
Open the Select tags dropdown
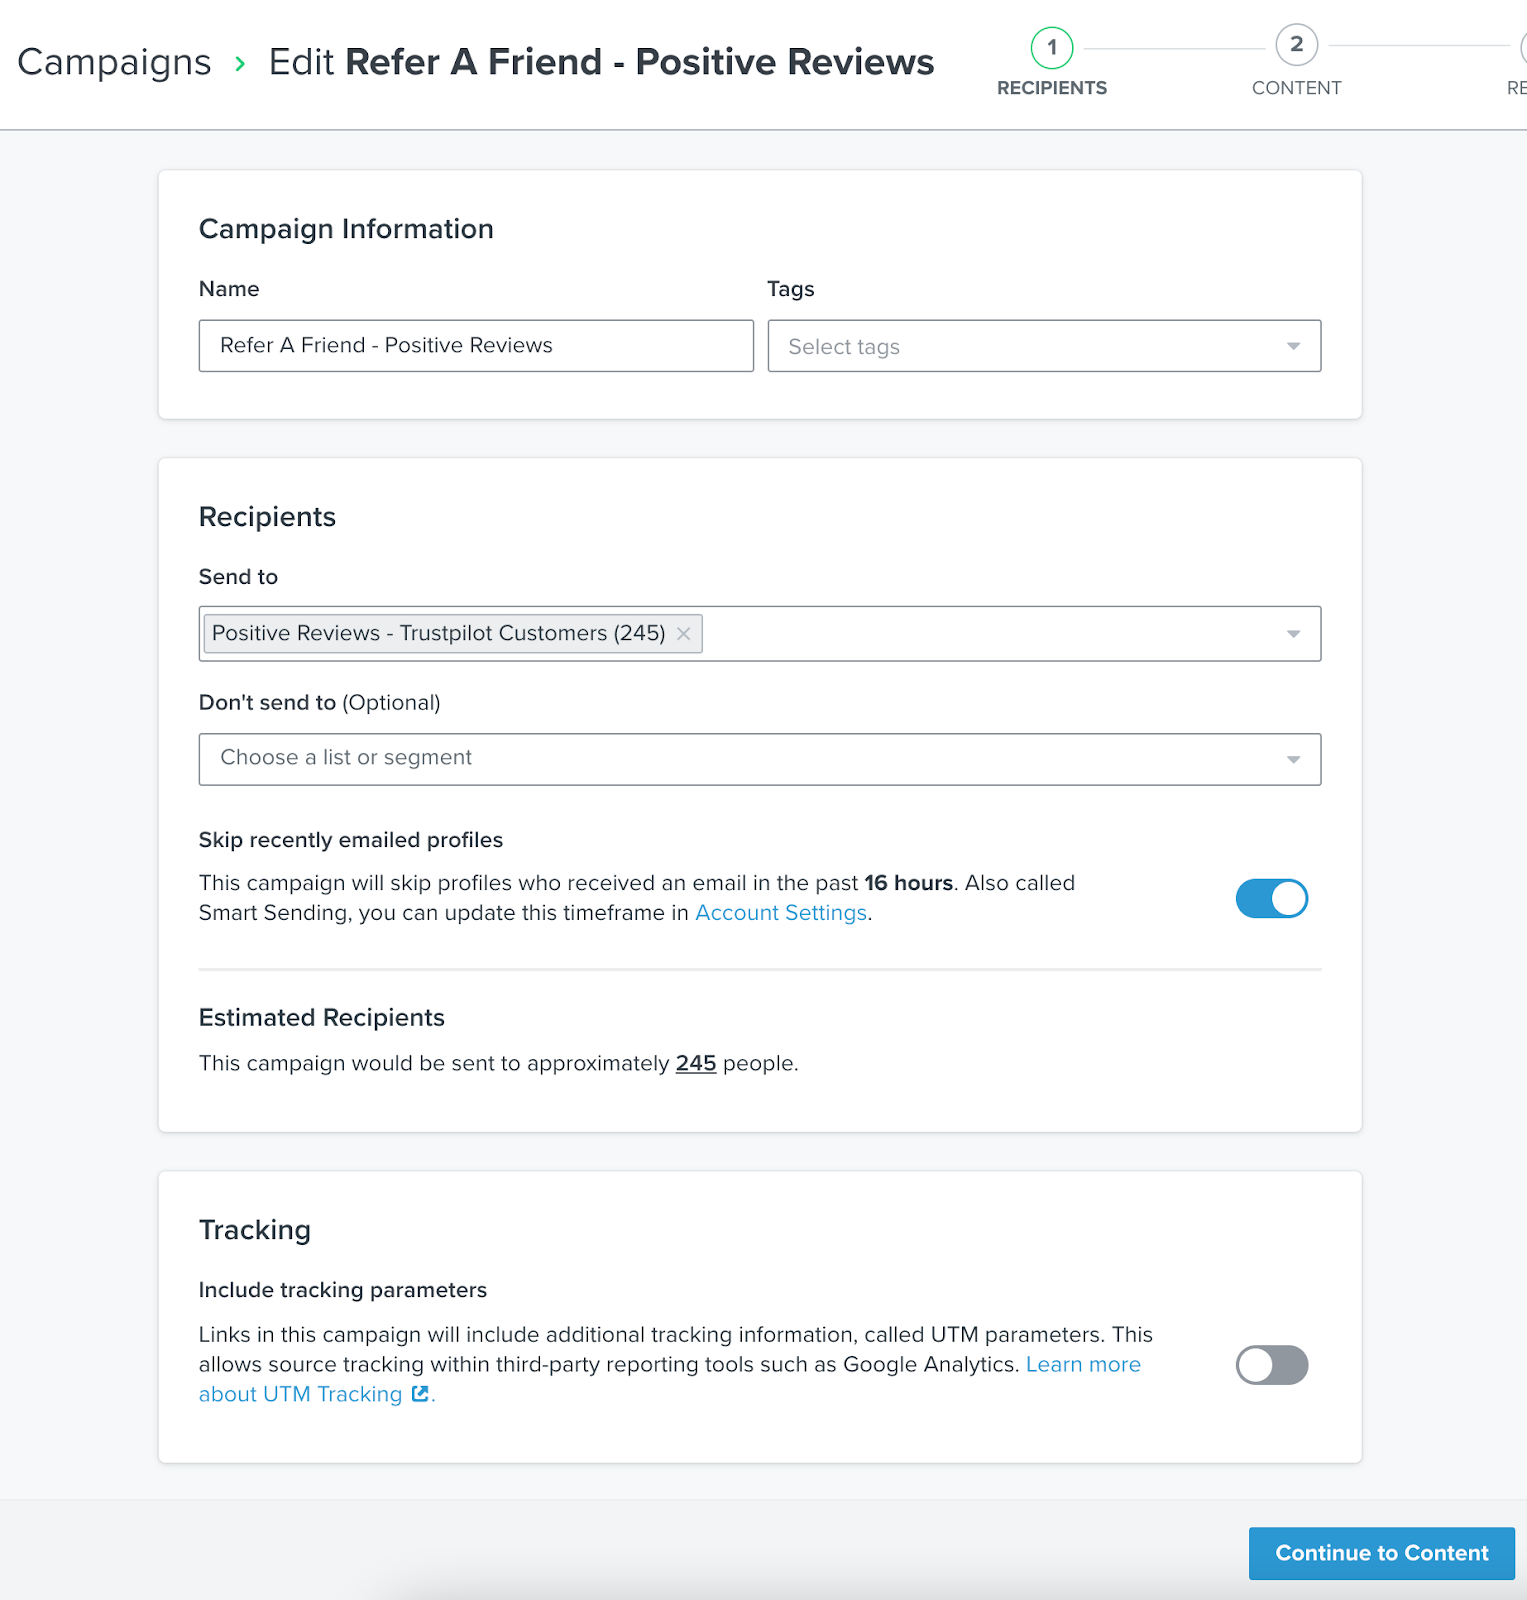click(x=1043, y=346)
